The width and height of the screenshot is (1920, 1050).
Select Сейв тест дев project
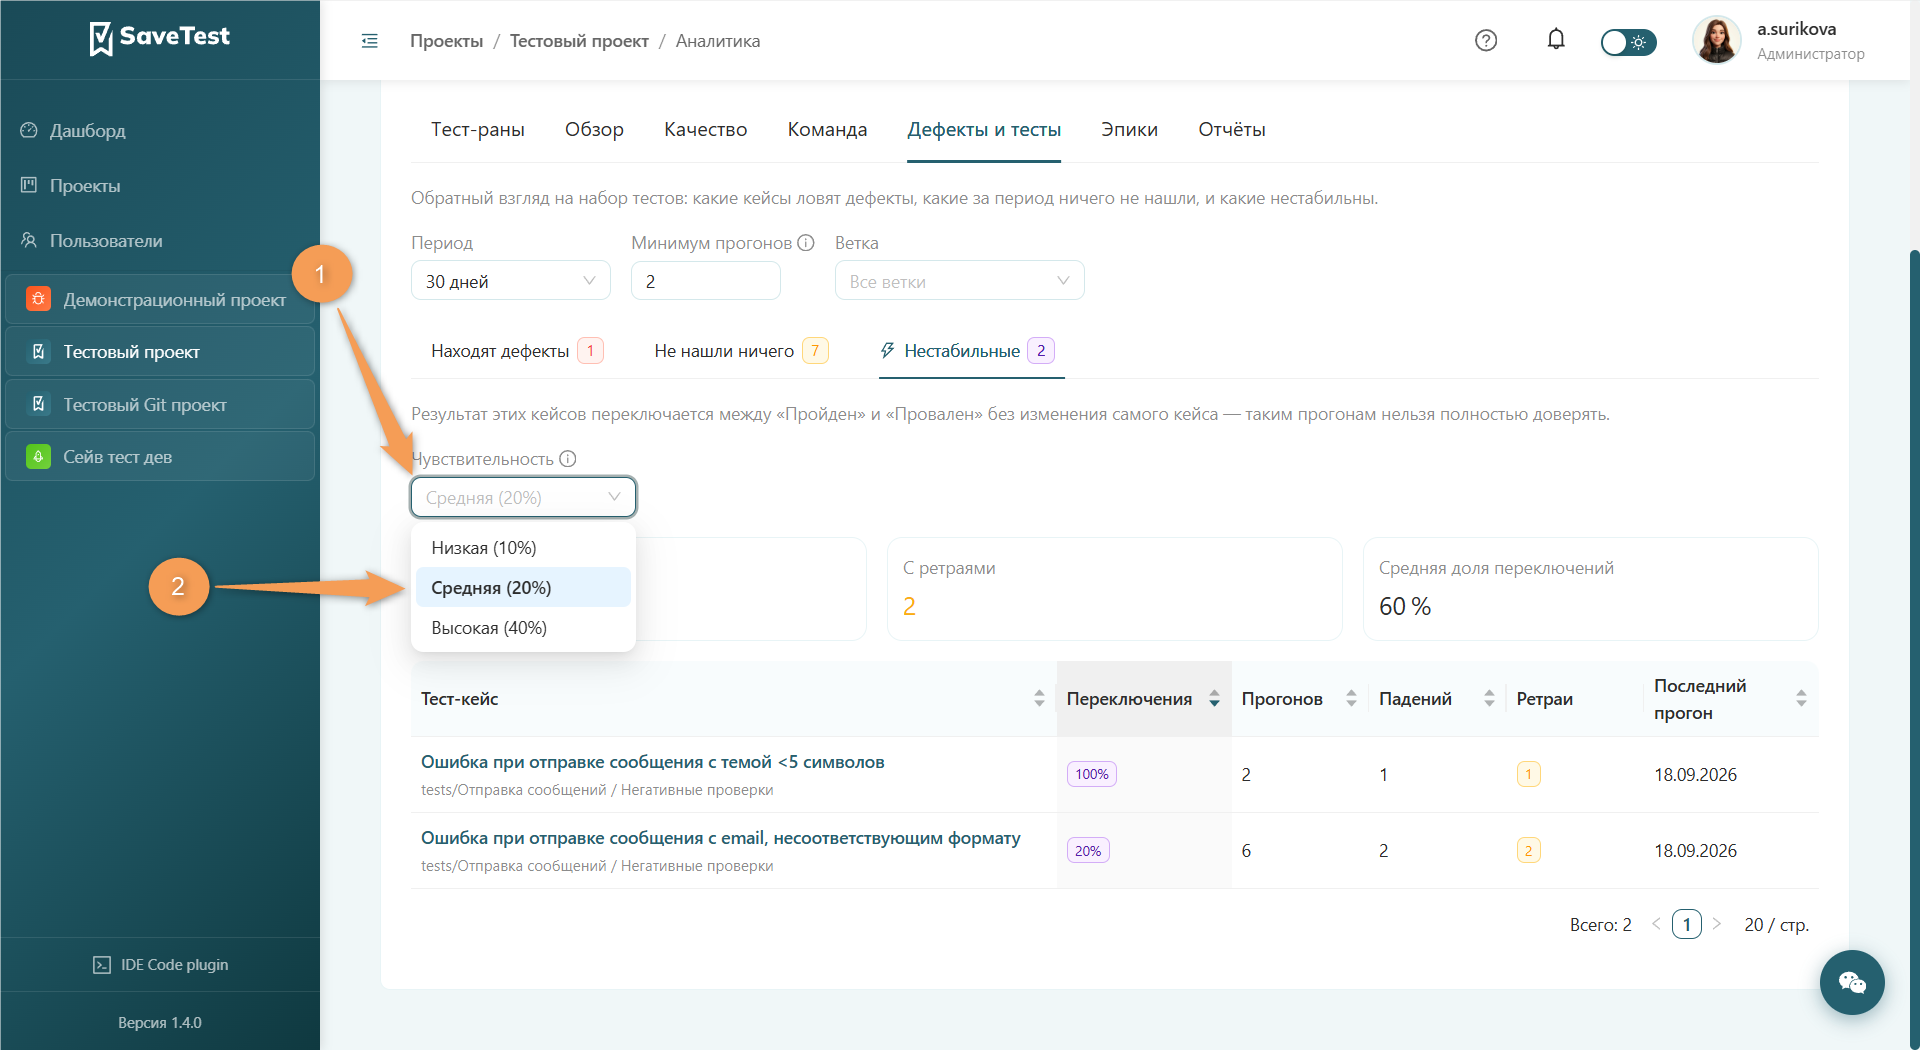(x=160, y=457)
